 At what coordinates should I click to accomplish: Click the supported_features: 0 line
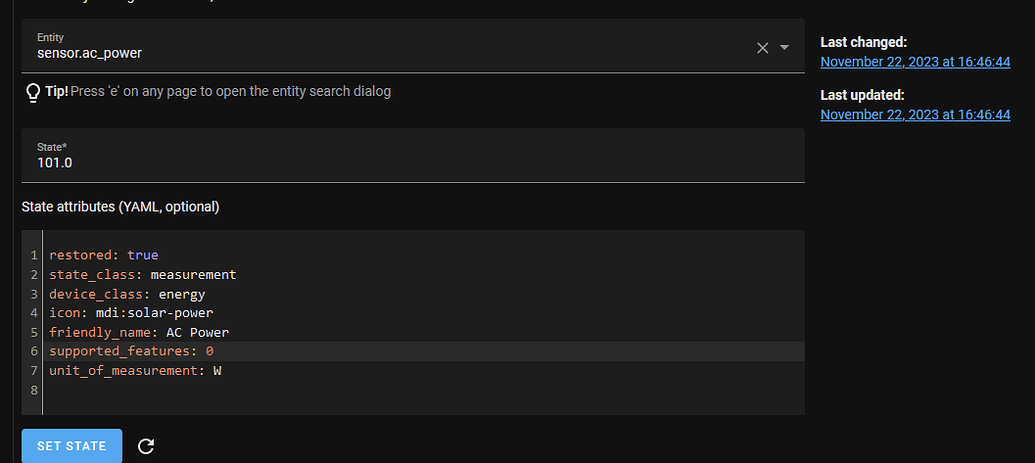[x=131, y=351]
